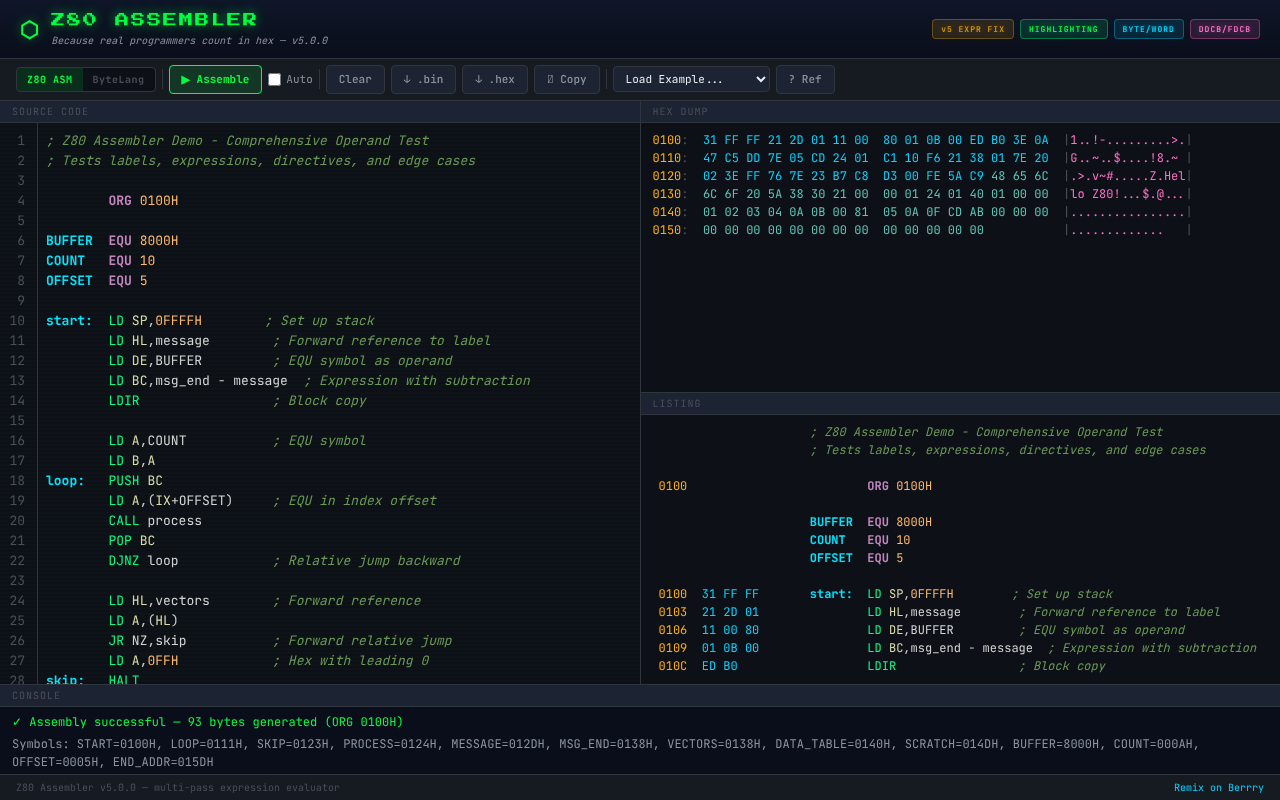Click the DDCB/FDCB badge
The image size is (1280, 800).
1225,29
